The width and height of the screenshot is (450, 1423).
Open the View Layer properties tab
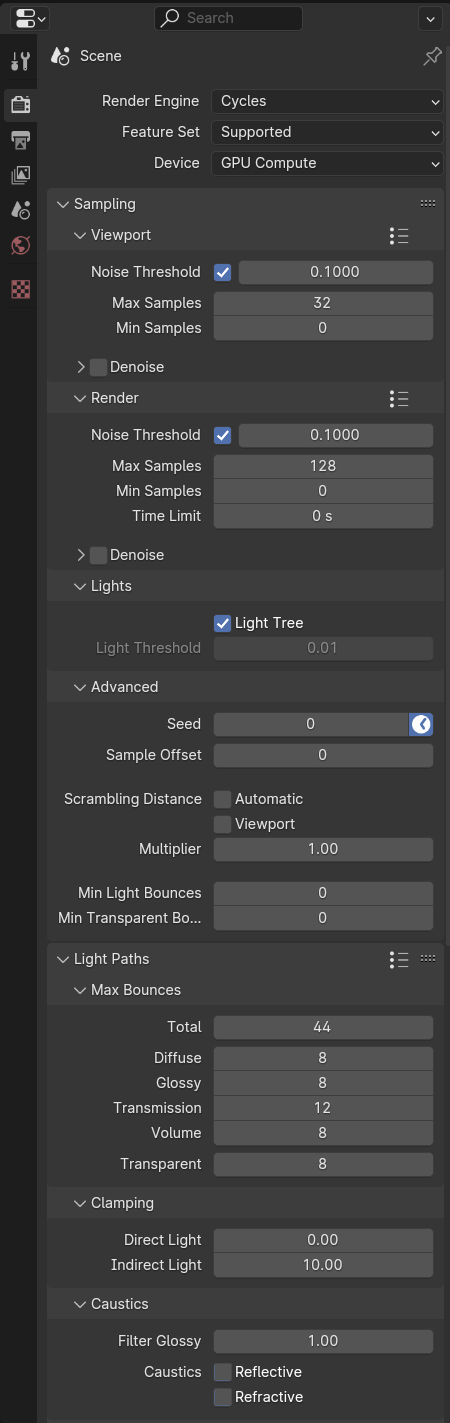click(x=20, y=175)
